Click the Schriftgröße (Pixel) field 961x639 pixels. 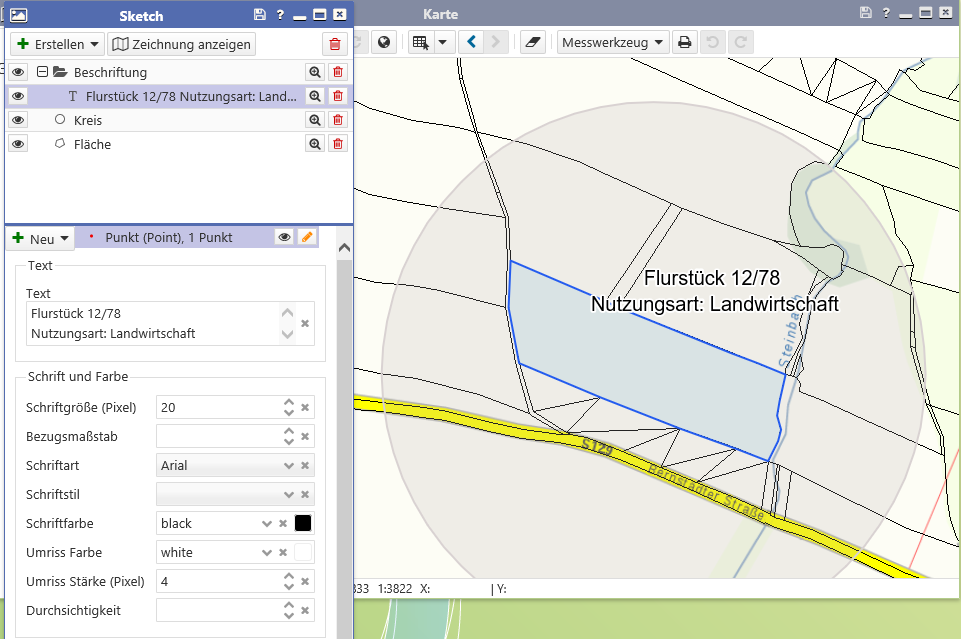pos(235,407)
